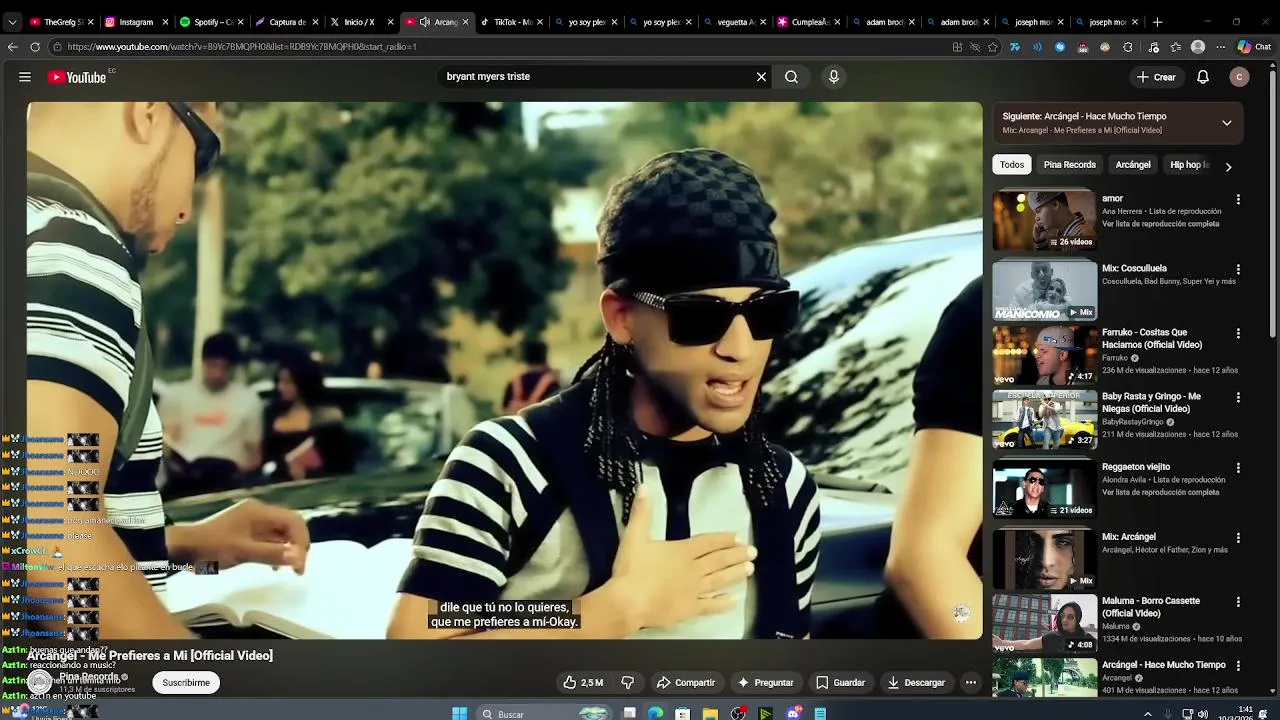Open the browser extensions puzzle icon
Viewport: 1280px width, 720px height.
[1128, 47]
